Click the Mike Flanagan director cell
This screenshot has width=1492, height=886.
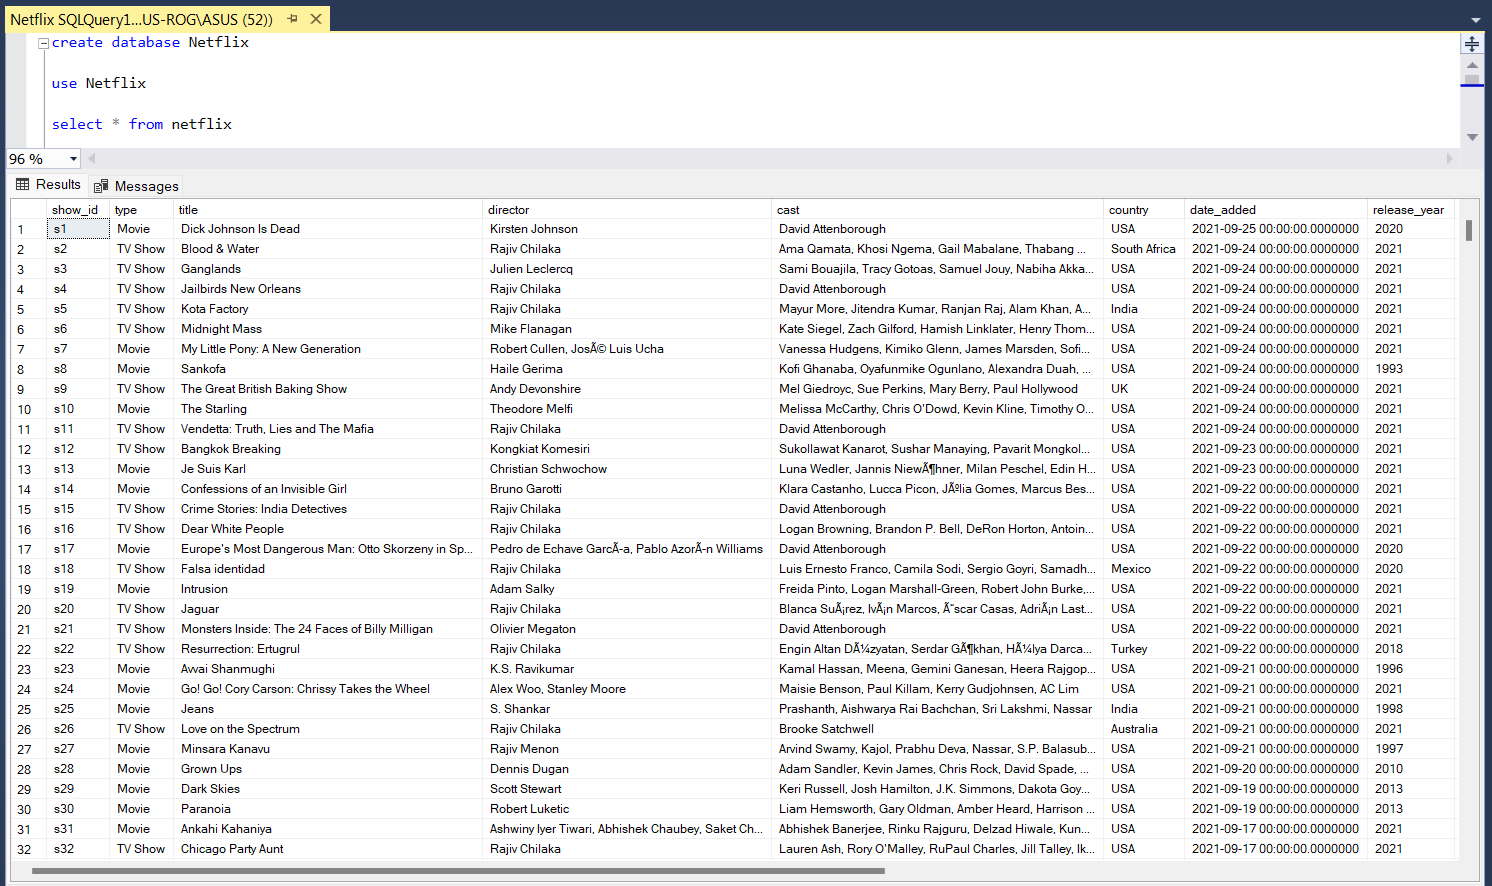tap(627, 329)
